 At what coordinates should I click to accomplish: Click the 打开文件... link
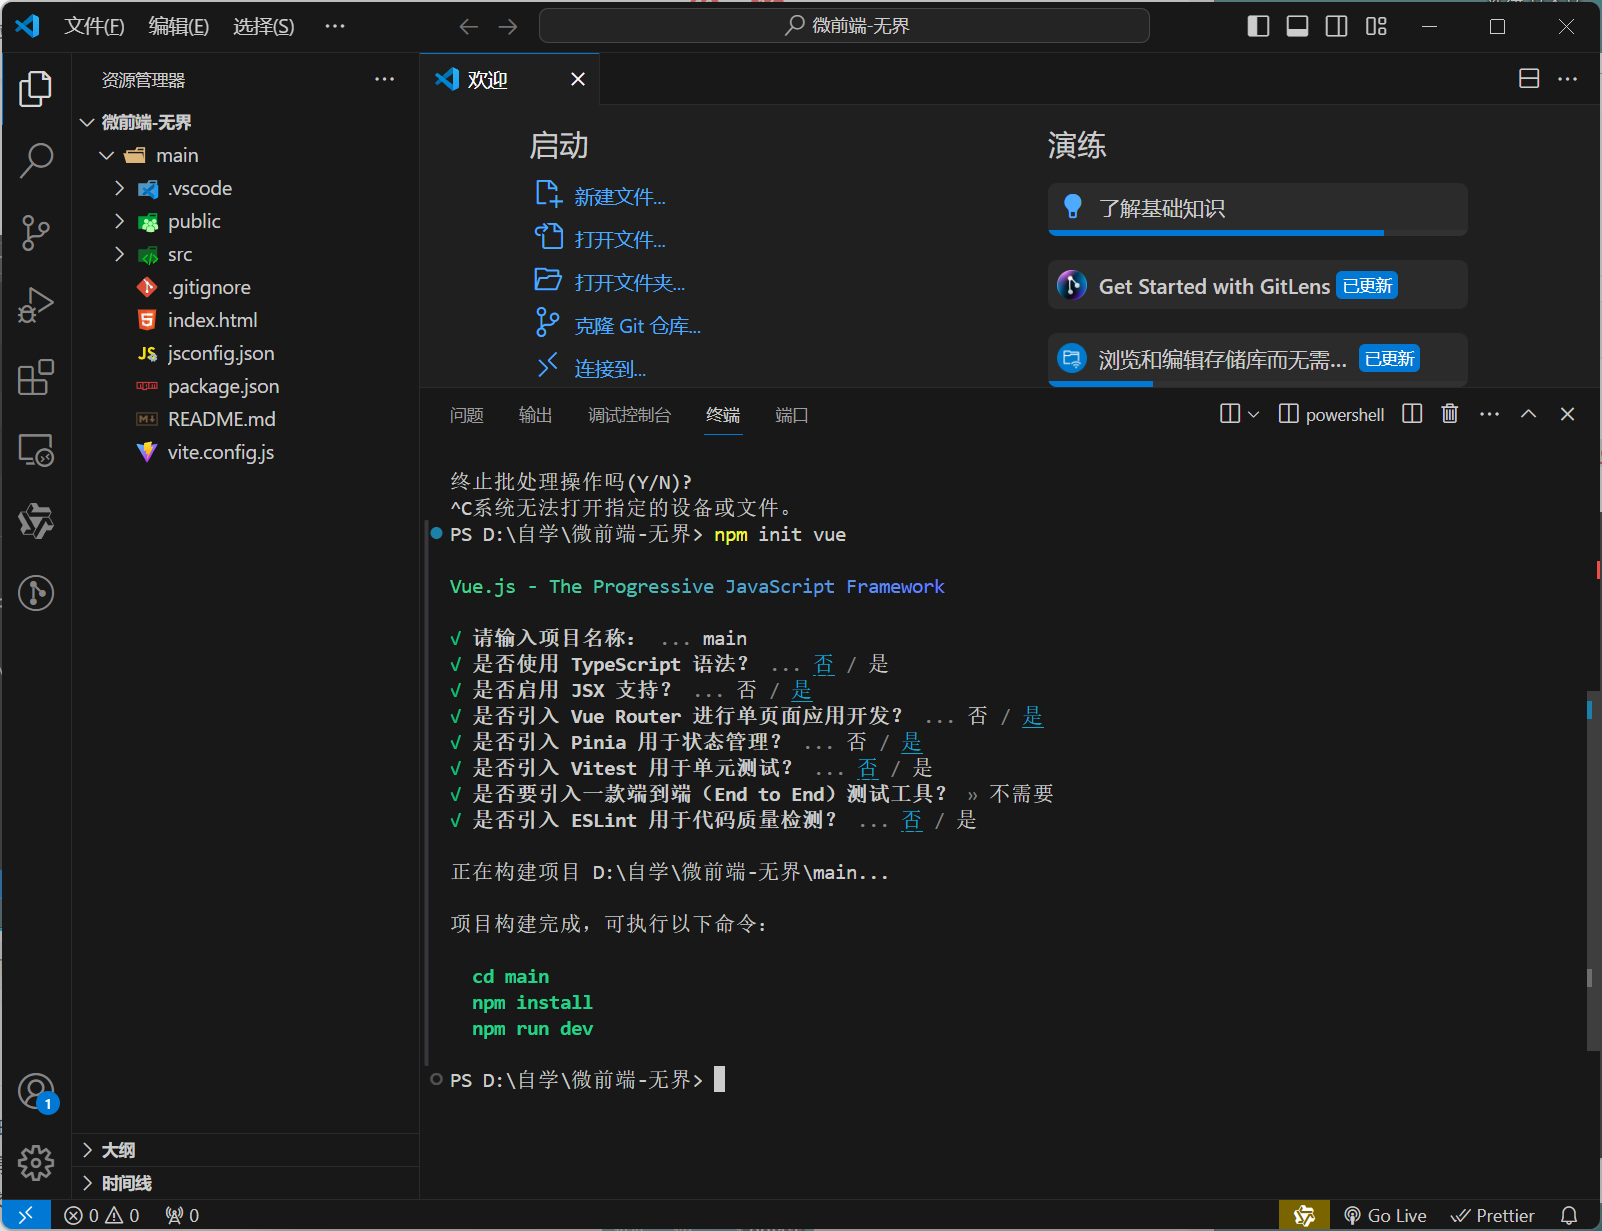[x=620, y=240]
